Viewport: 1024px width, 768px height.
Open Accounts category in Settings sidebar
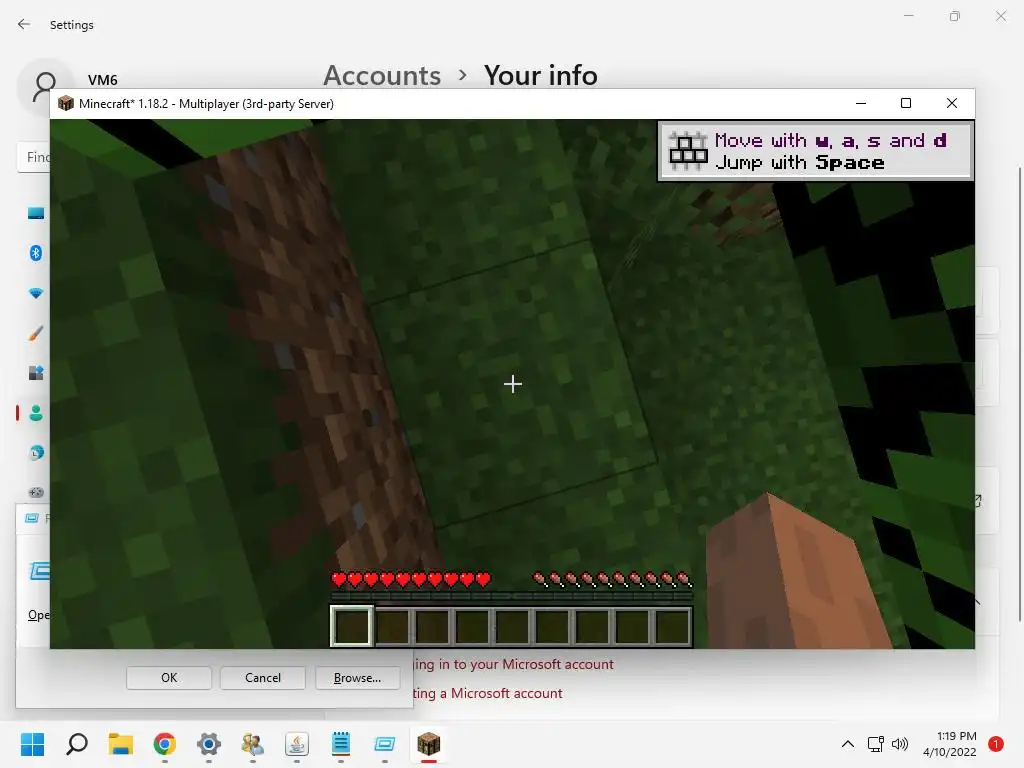(x=36, y=413)
